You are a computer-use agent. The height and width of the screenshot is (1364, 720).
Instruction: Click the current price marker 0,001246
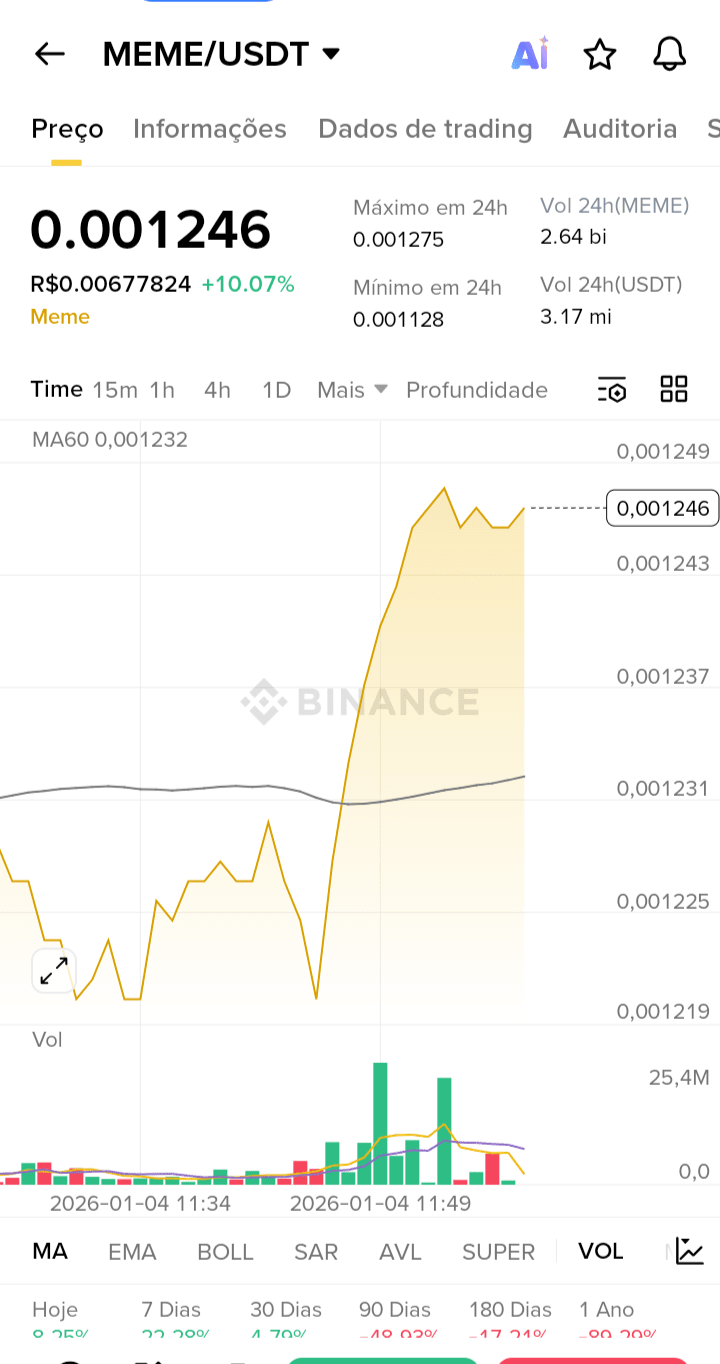point(662,508)
